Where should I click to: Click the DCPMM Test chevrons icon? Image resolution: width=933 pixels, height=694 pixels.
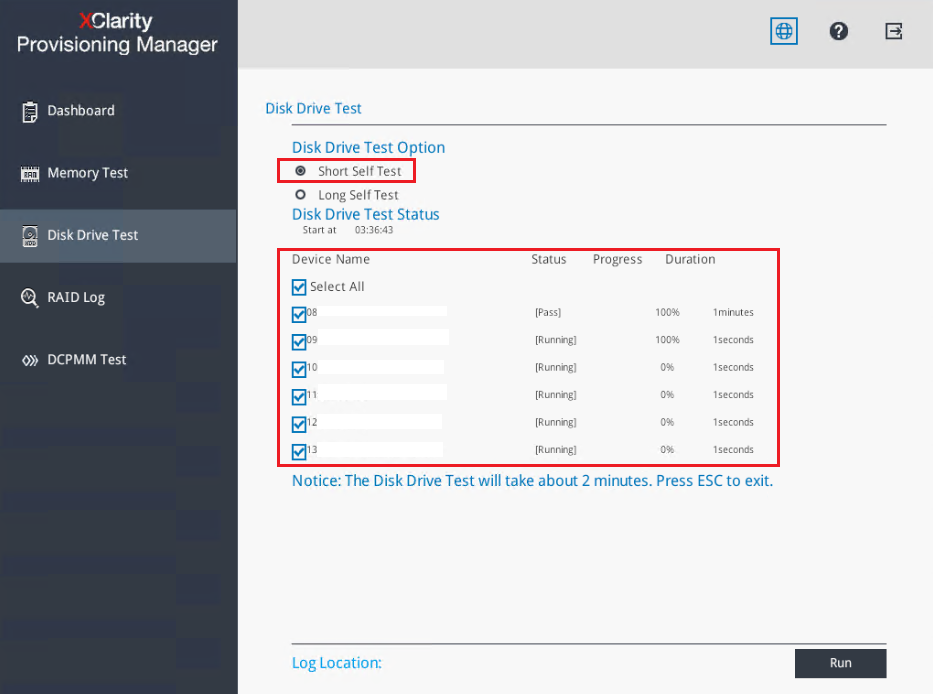30,360
